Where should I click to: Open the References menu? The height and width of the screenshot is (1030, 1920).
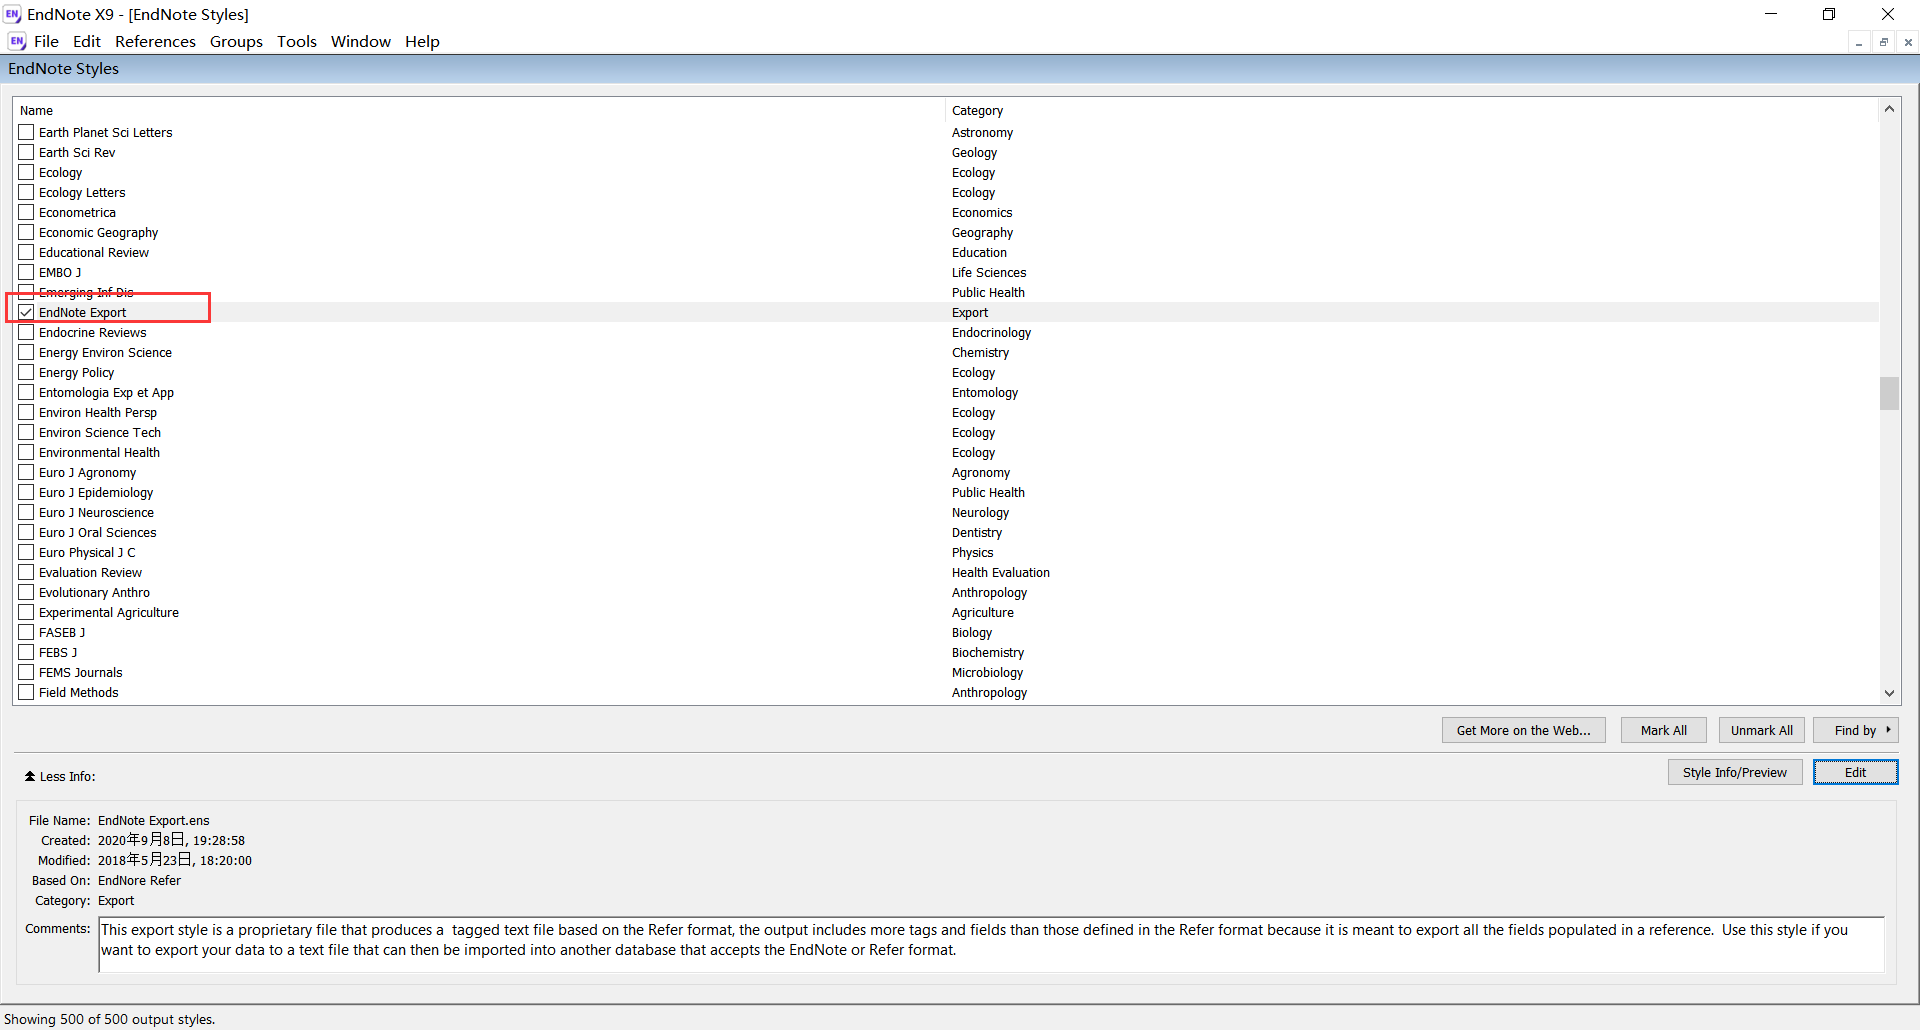click(155, 41)
